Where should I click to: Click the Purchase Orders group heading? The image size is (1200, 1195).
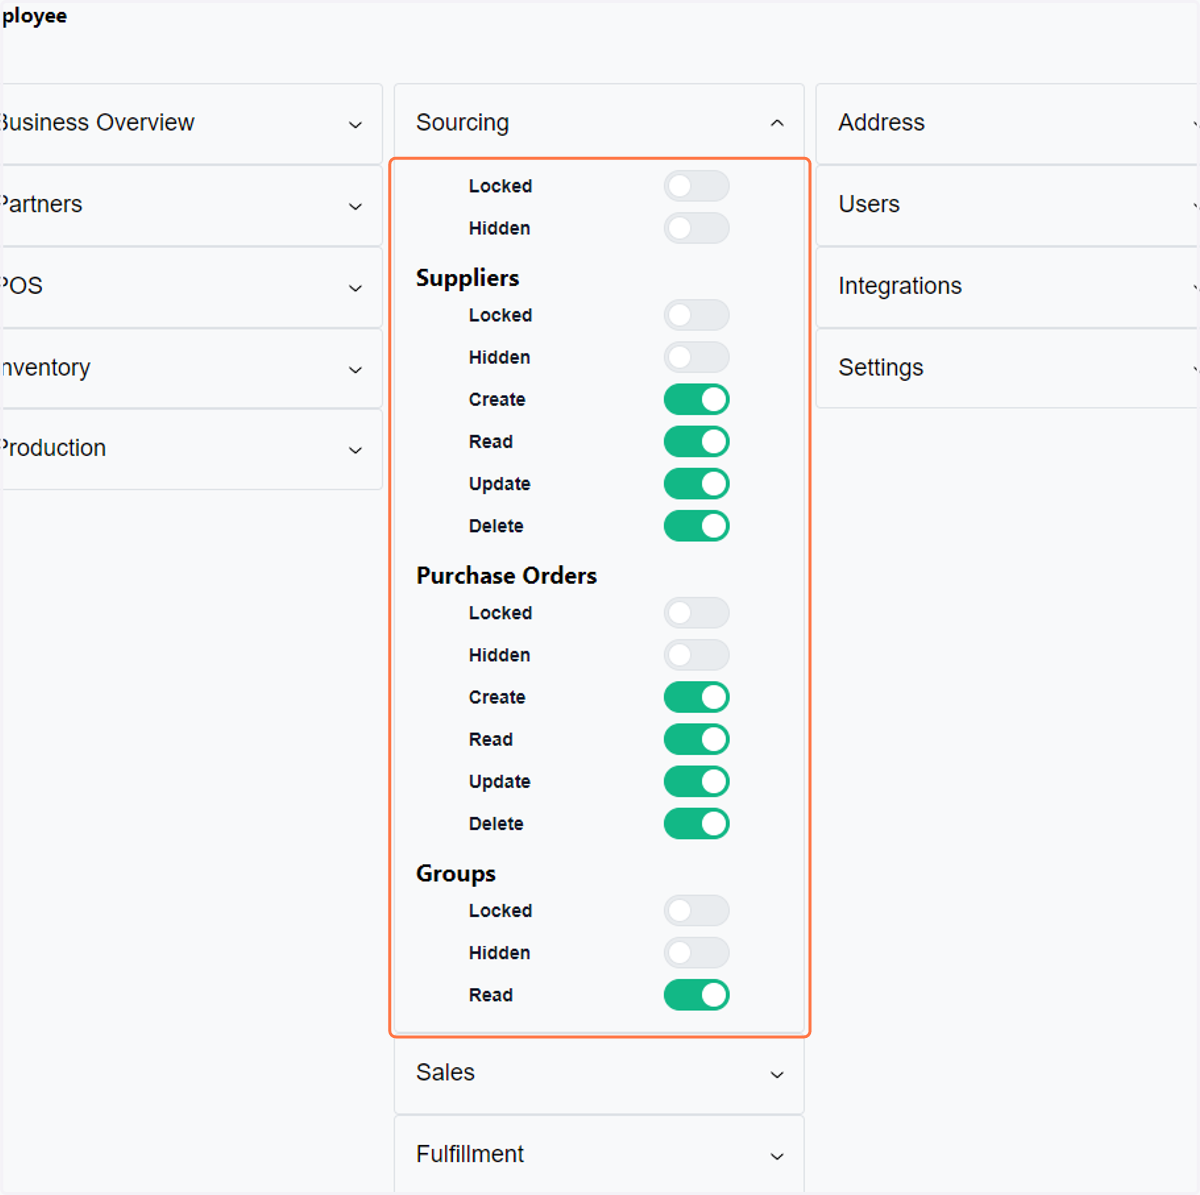pyautogui.click(x=506, y=576)
